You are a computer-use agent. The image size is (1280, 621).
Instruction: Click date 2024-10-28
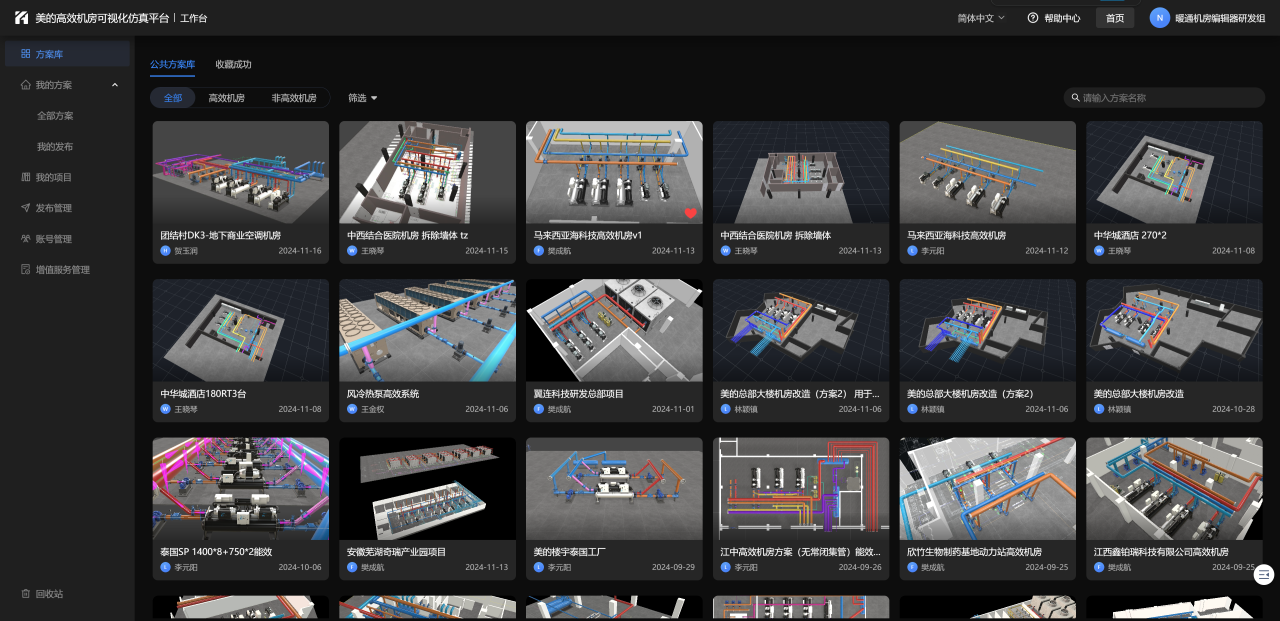1234,409
